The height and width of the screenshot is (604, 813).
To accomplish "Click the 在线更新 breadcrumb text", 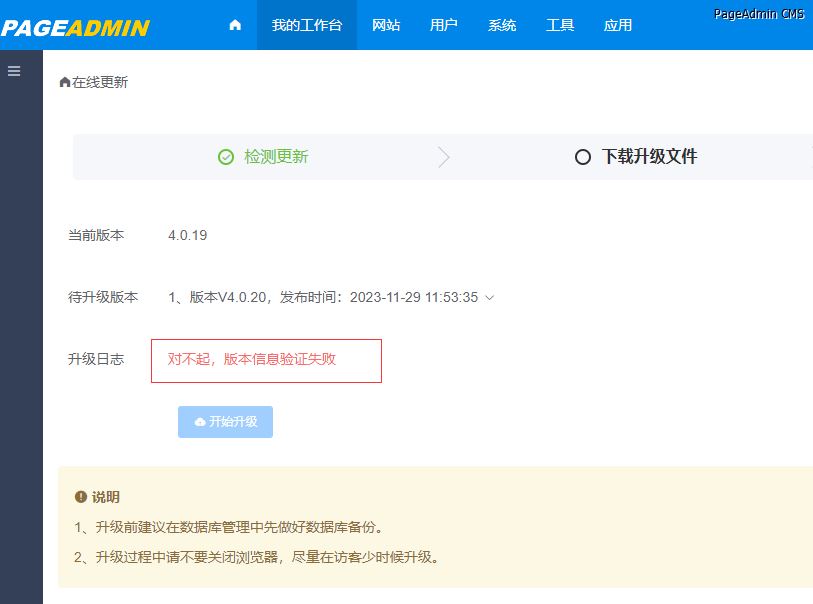I will click(100, 82).
